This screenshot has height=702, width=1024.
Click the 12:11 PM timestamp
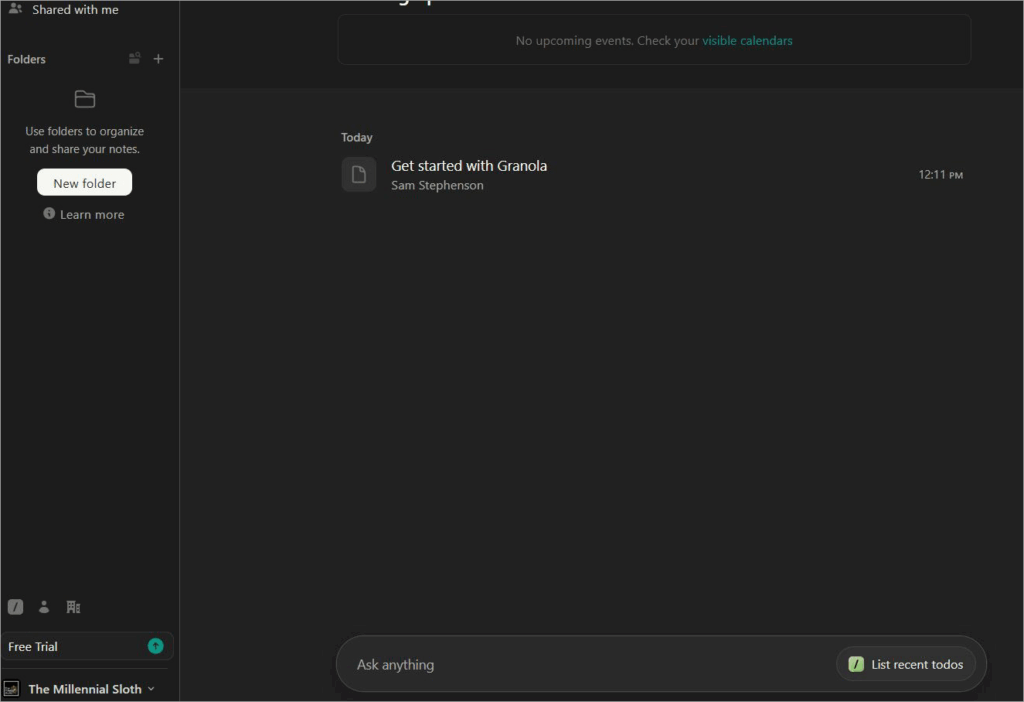point(940,175)
